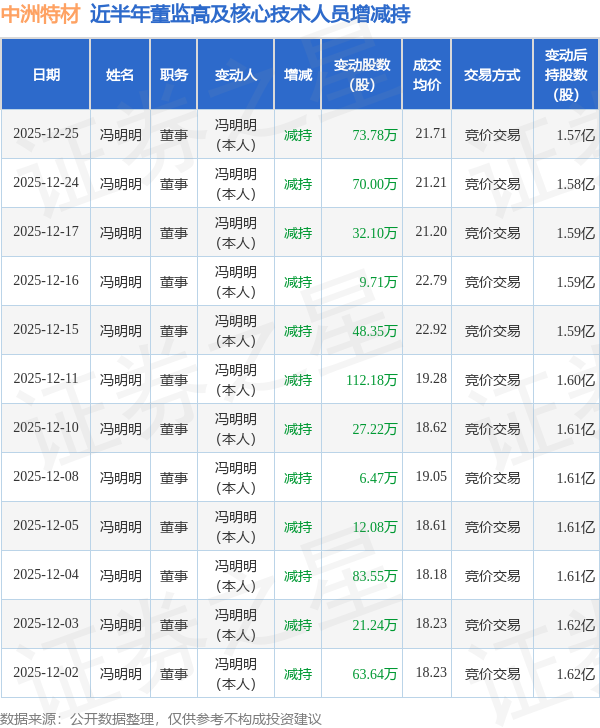Click date cell 2025-12-17
The height and width of the screenshot is (728, 600).
(46, 232)
